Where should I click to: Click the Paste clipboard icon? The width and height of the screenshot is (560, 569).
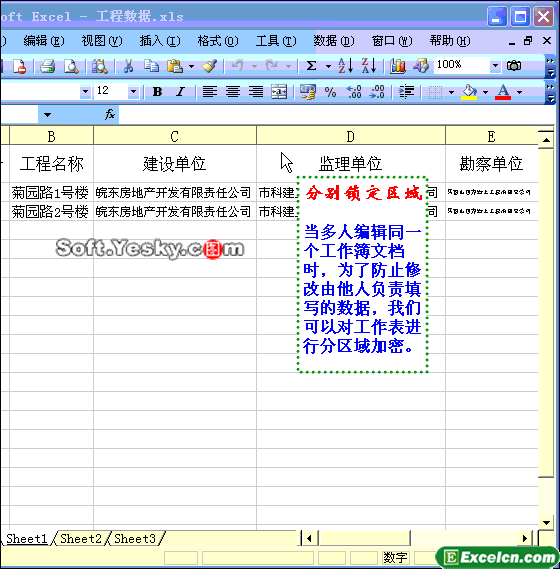pos(175,66)
